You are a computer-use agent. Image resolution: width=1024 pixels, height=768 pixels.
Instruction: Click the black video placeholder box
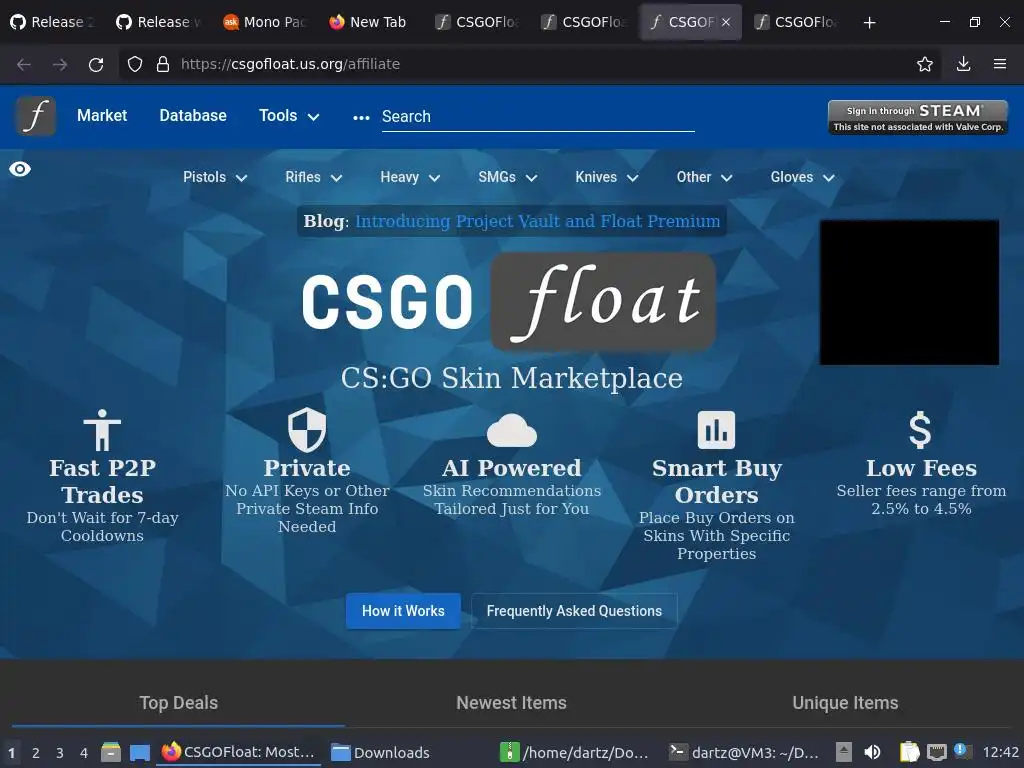coord(909,292)
